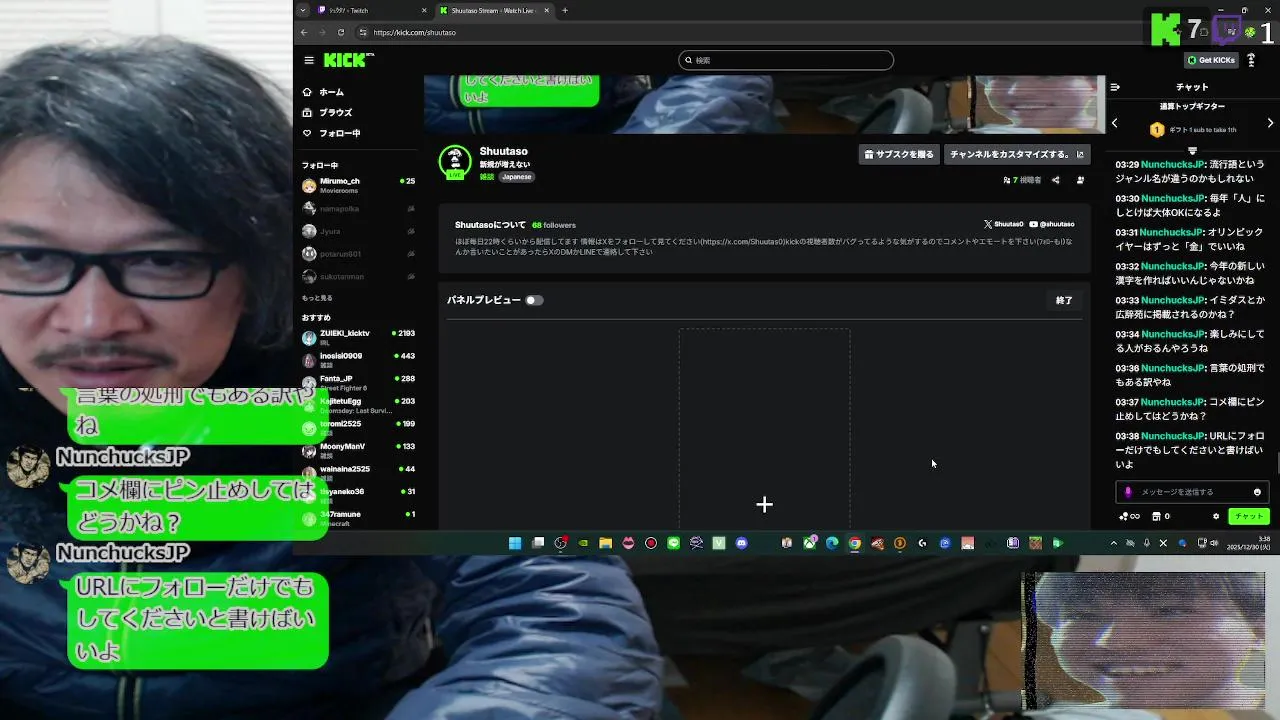Open inosisi0909 recommended channel

(359, 360)
